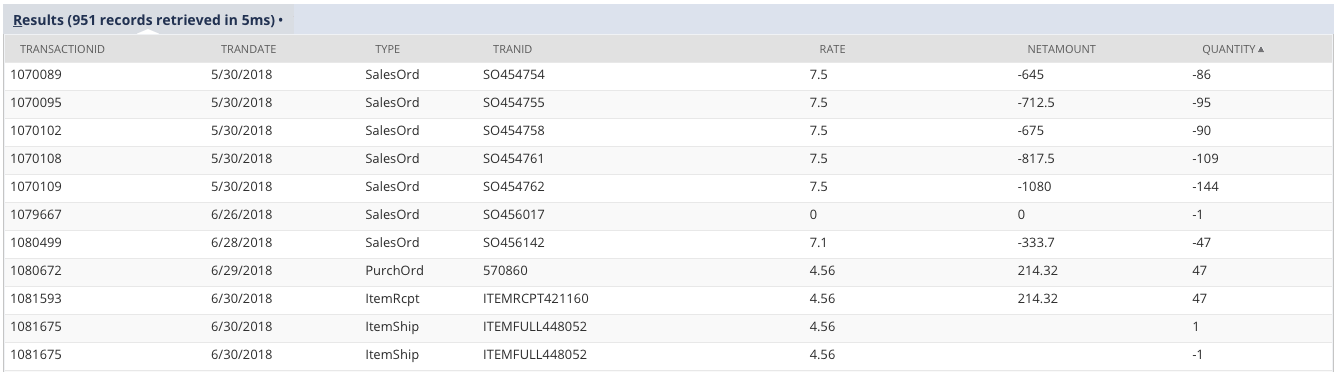Click the ITEMRCPT421160 tran ID
1339x372 pixels.
(x=536, y=299)
